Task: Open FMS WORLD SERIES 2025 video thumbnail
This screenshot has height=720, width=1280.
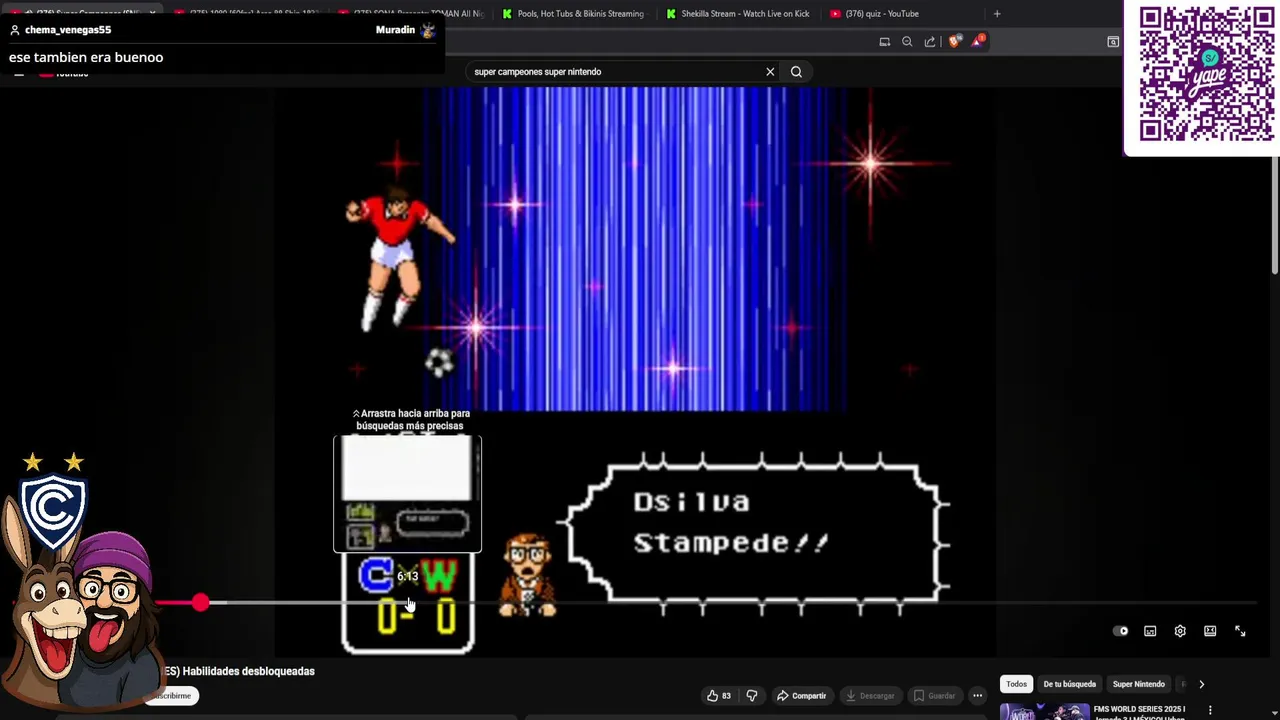Action: click(1045, 712)
